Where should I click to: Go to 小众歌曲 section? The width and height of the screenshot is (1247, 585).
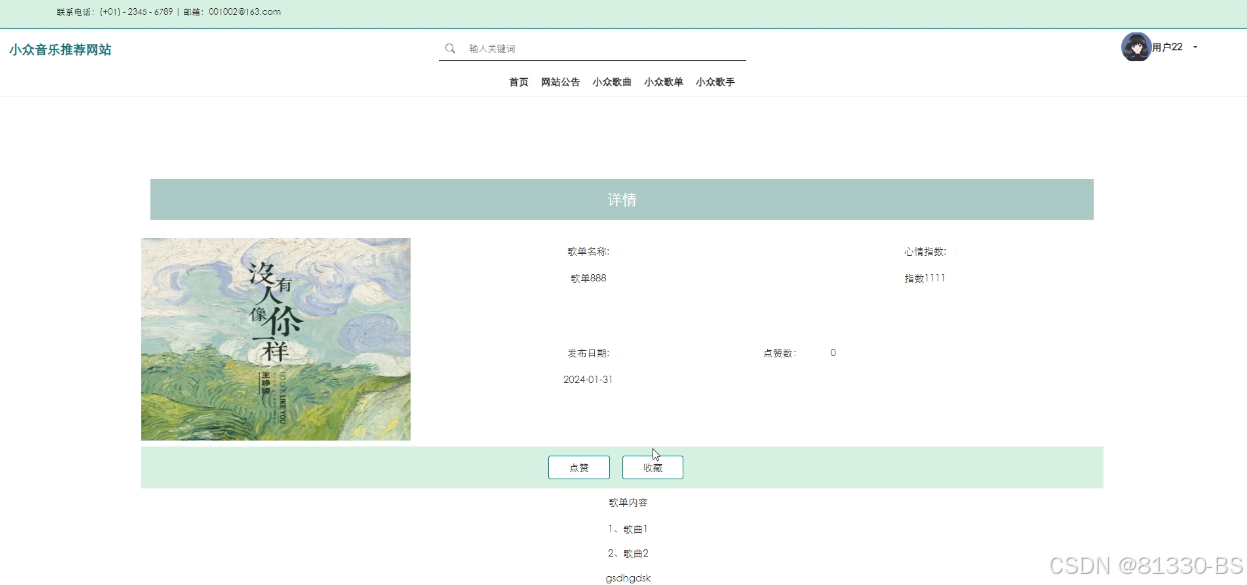point(612,82)
